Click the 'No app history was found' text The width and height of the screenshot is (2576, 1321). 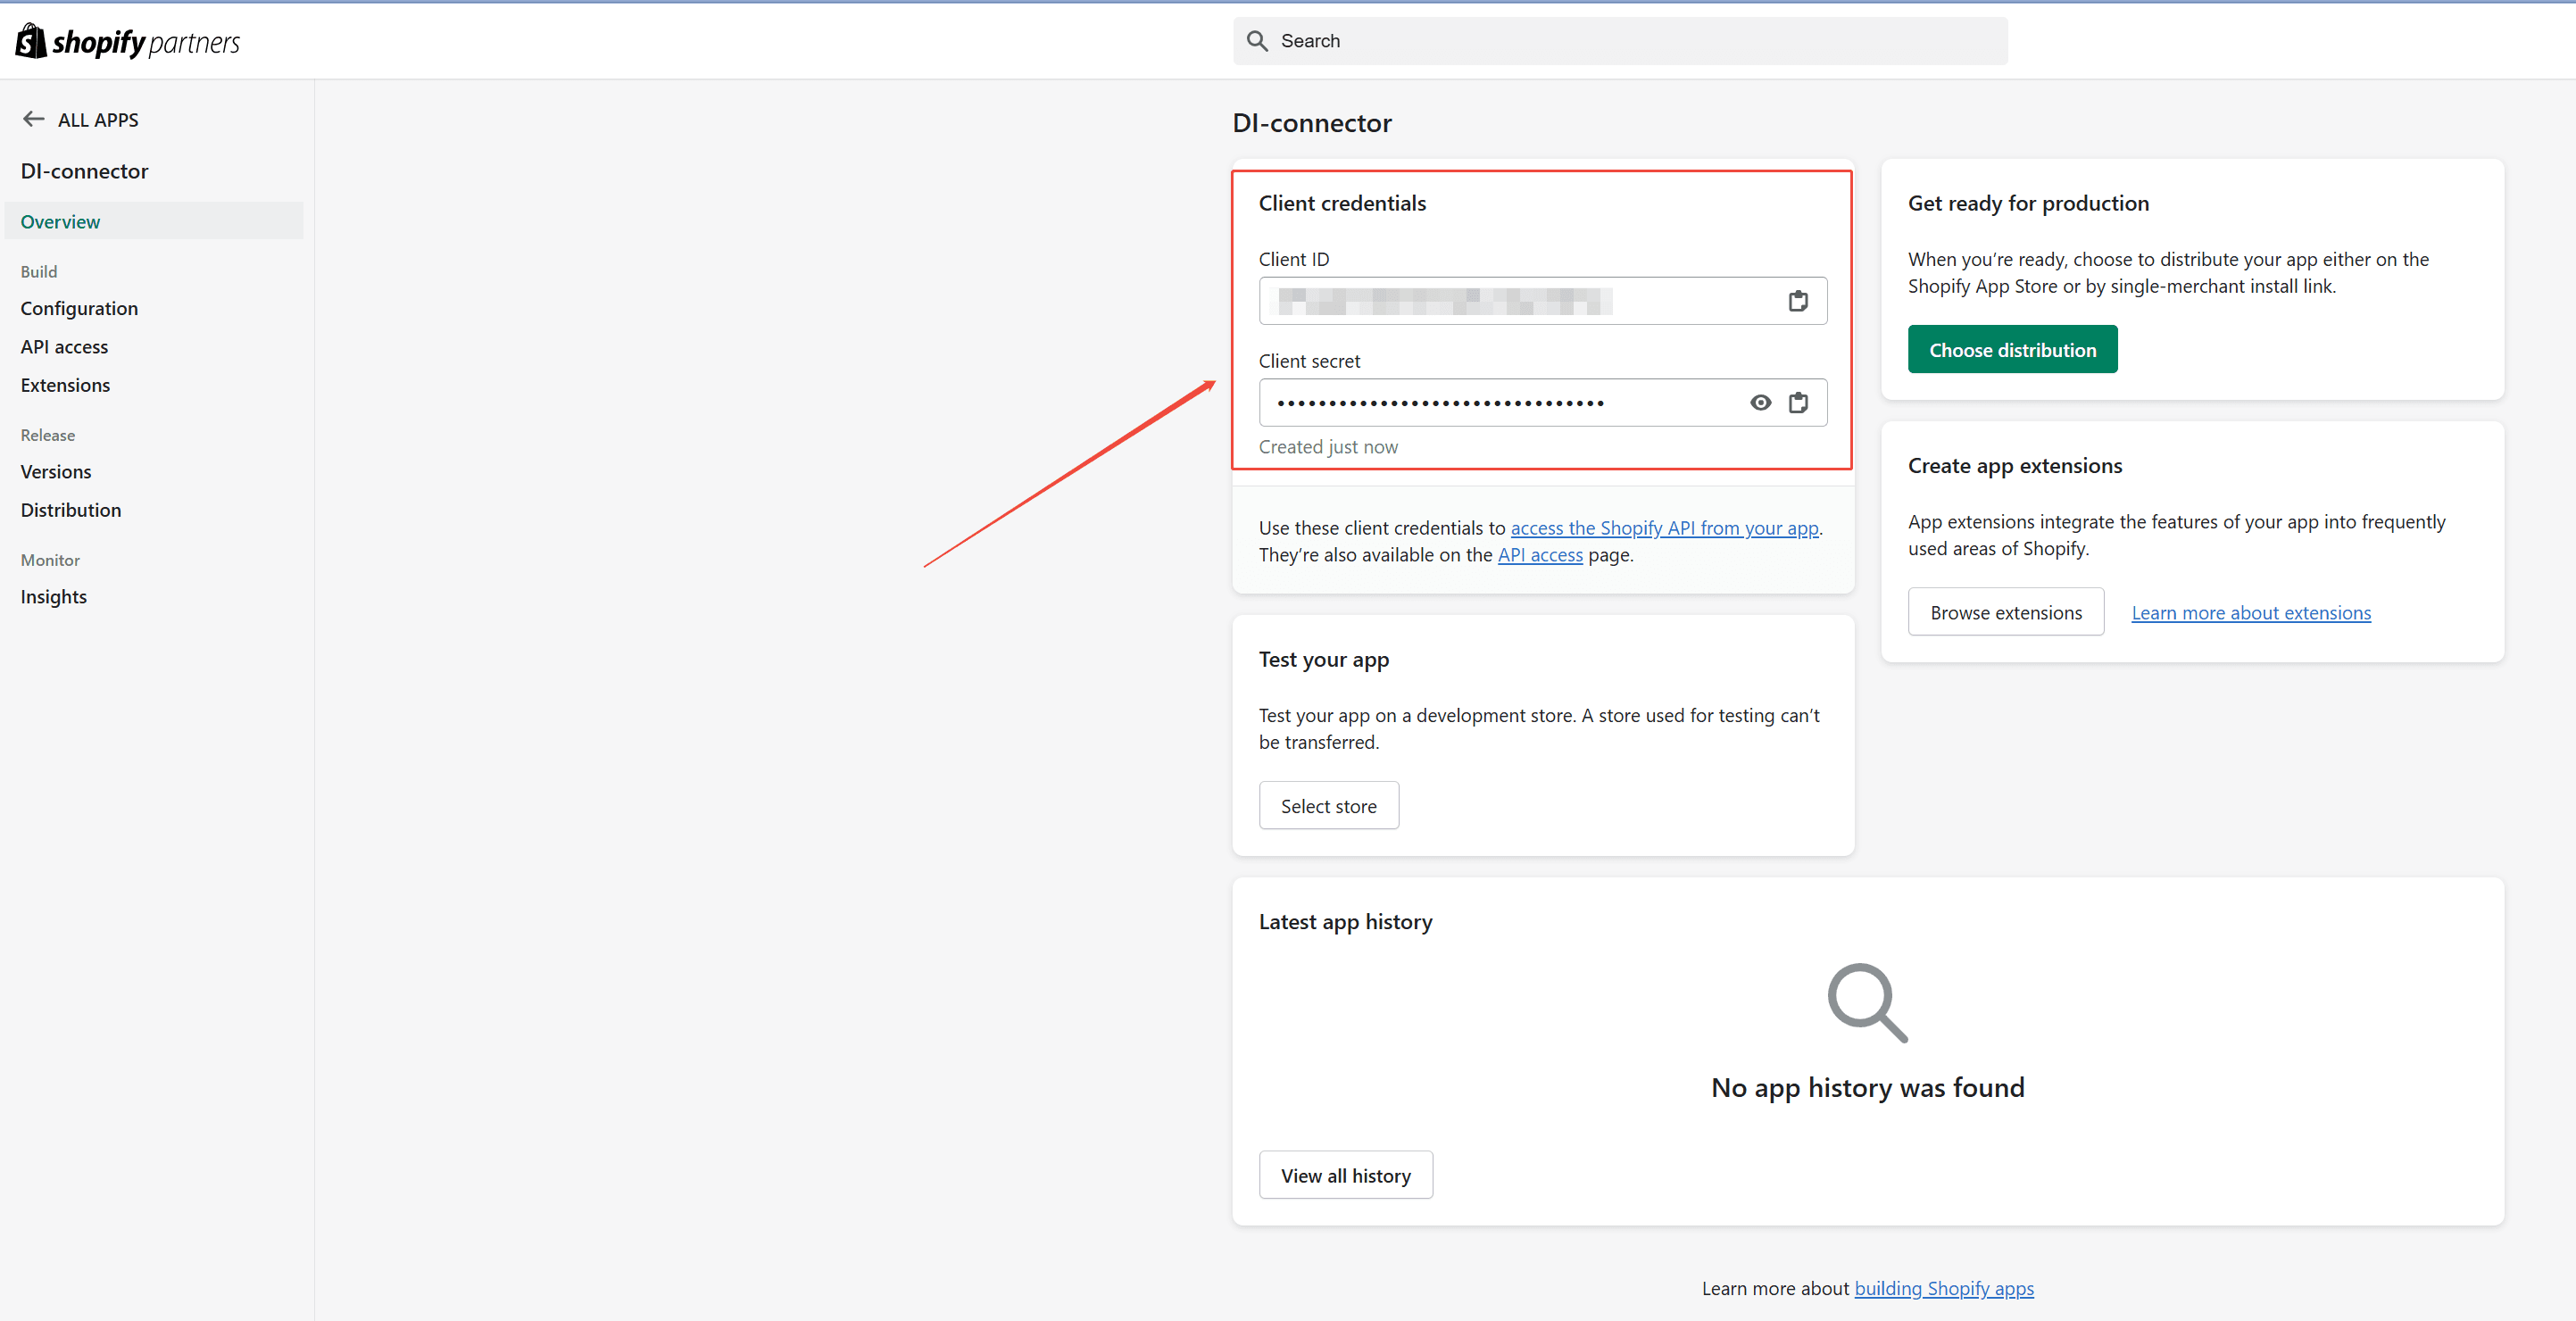point(1867,1088)
